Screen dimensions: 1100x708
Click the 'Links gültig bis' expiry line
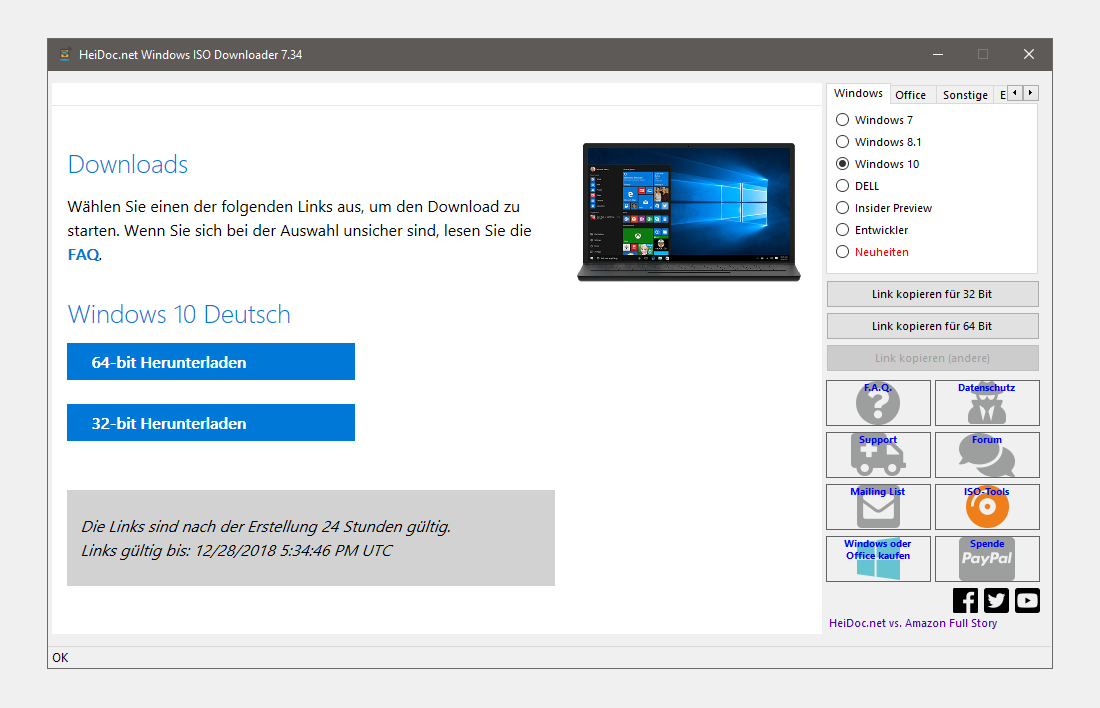pos(236,551)
